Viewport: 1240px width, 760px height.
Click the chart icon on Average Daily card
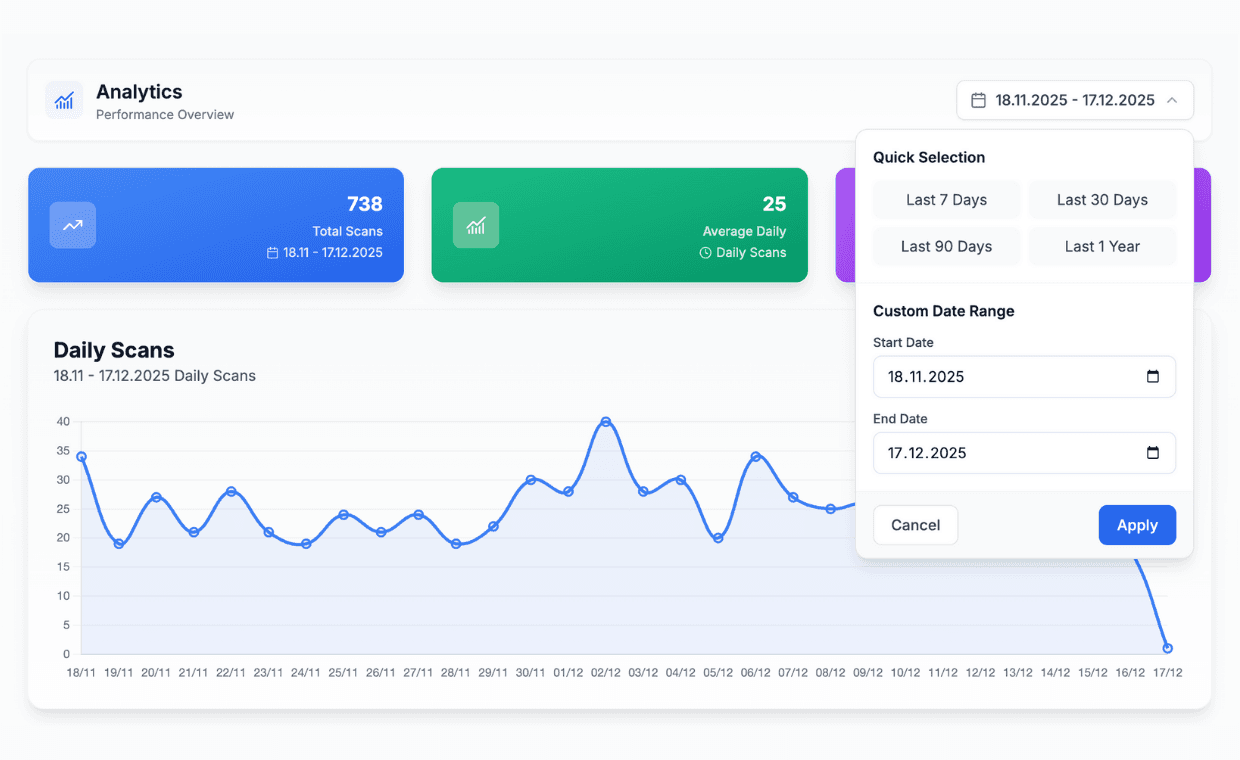tap(476, 225)
